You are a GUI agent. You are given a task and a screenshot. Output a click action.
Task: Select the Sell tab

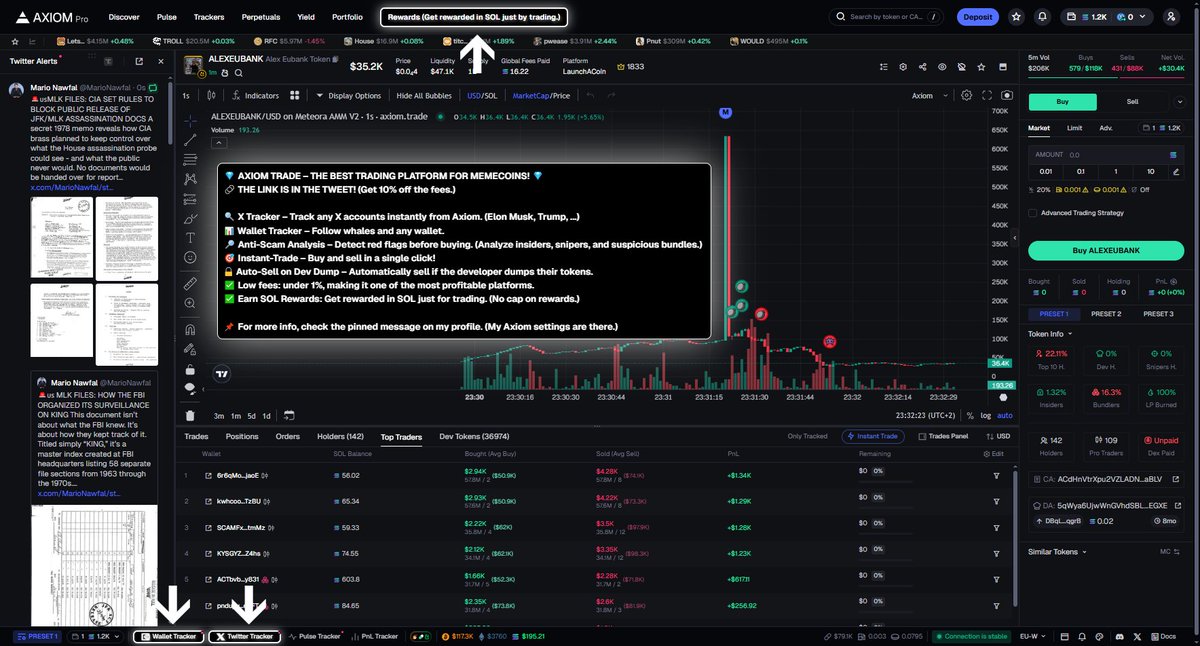coord(1132,101)
